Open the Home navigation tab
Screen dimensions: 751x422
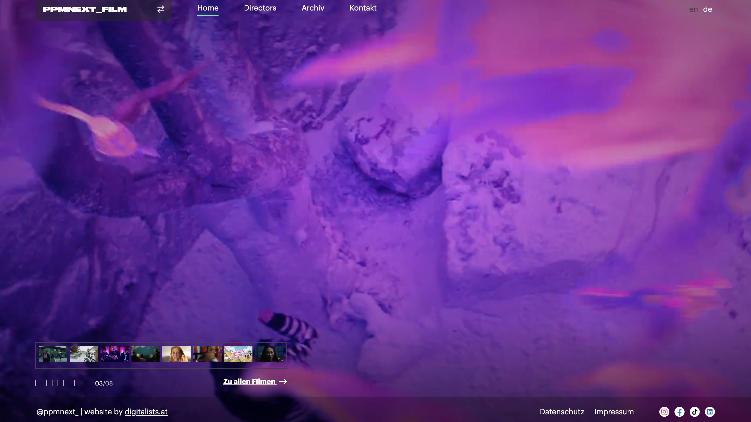[208, 8]
